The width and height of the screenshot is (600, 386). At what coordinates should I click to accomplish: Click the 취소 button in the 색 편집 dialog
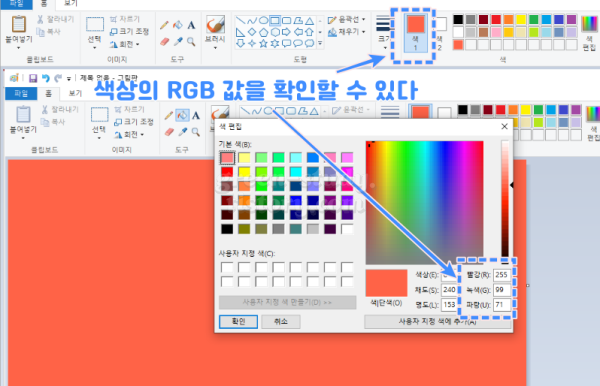click(281, 321)
